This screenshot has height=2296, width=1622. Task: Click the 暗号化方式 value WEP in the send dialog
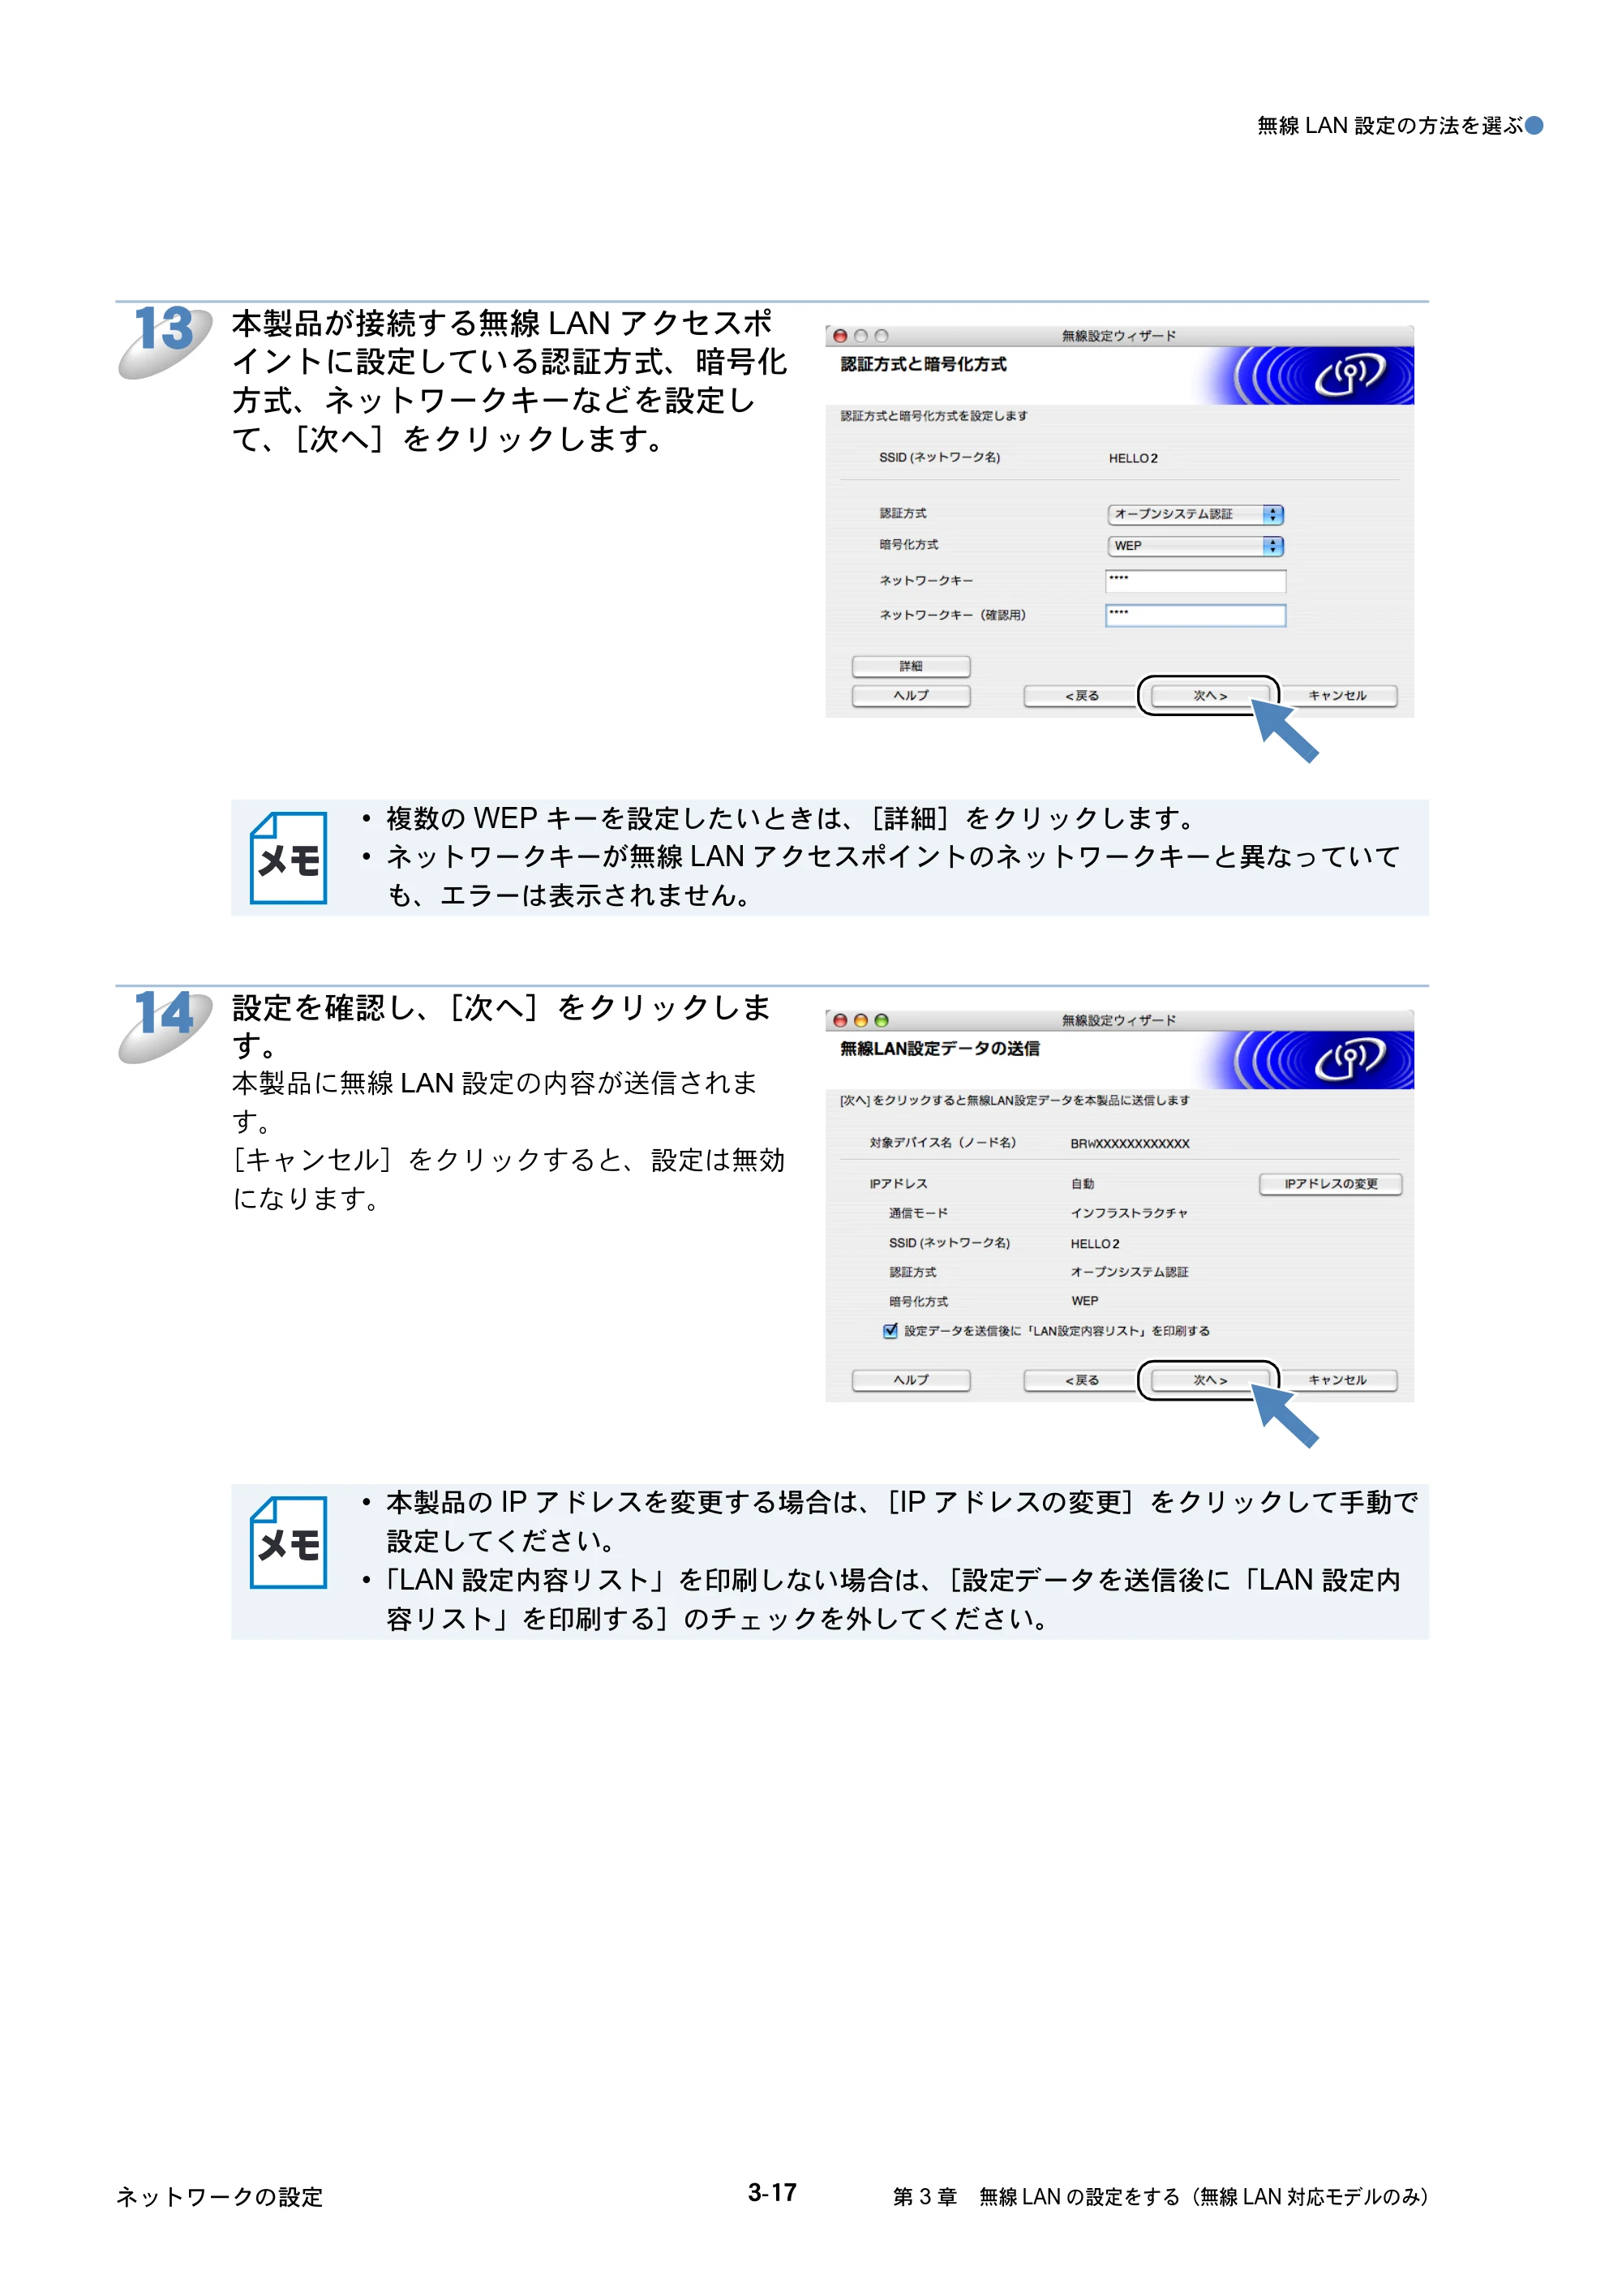pos(1084,1301)
